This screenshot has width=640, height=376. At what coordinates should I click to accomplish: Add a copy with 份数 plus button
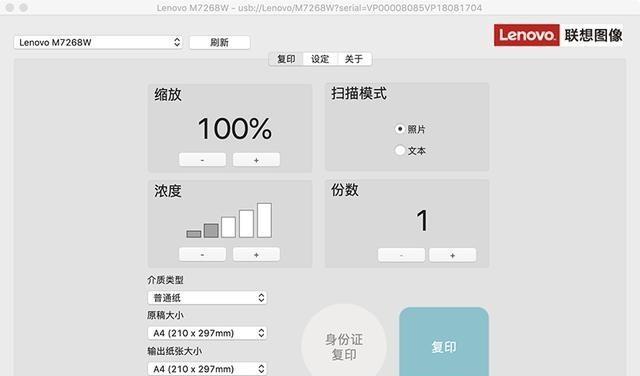[x=453, y=255]
